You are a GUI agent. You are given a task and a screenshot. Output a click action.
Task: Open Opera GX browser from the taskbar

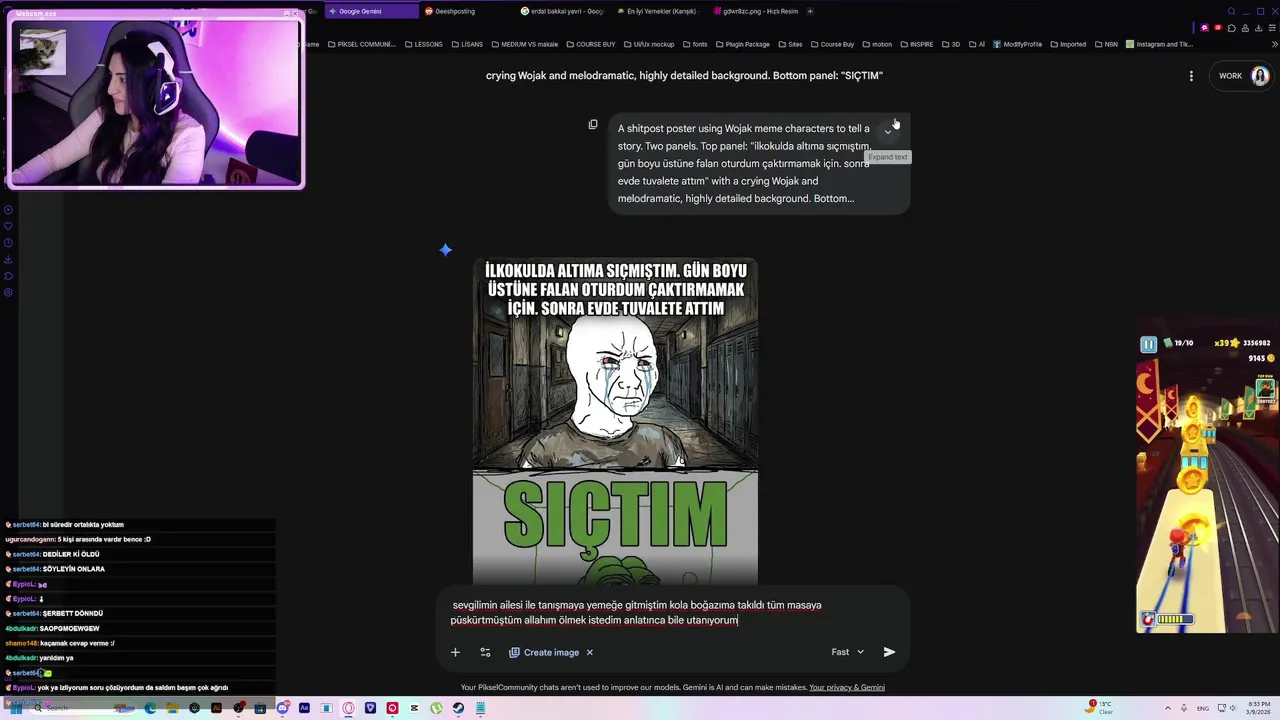(x=348, y=708)
